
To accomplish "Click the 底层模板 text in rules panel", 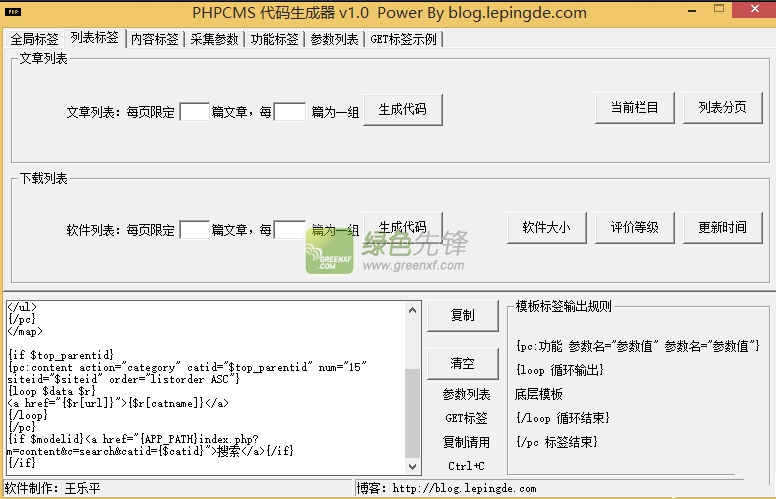I will (539, 394).
